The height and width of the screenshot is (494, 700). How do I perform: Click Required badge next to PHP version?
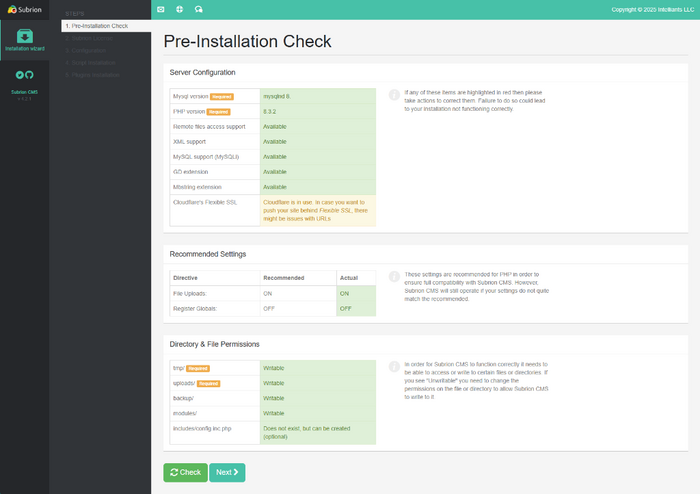[218, 112]
